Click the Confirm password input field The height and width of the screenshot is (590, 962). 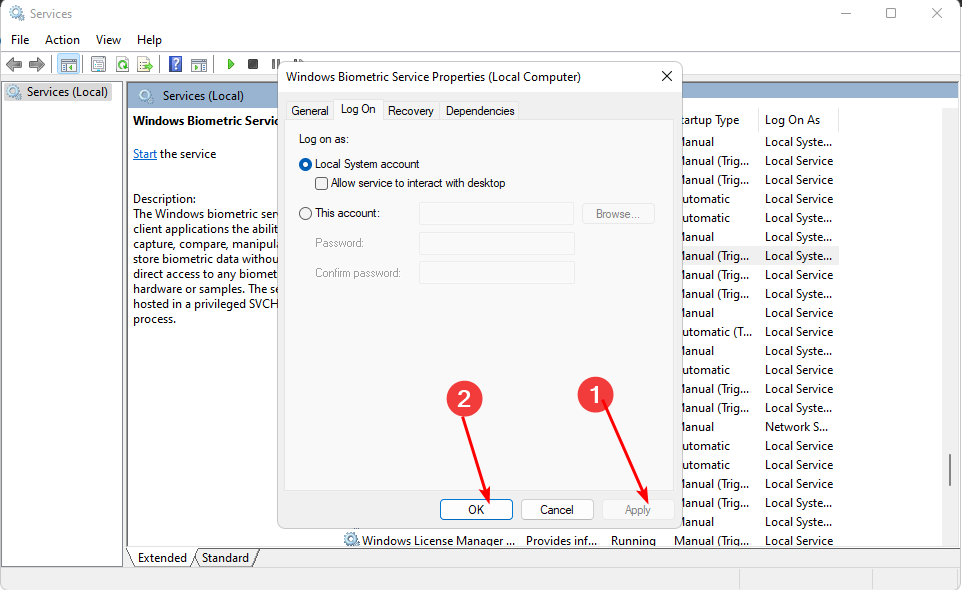click(x=496, y=273)
